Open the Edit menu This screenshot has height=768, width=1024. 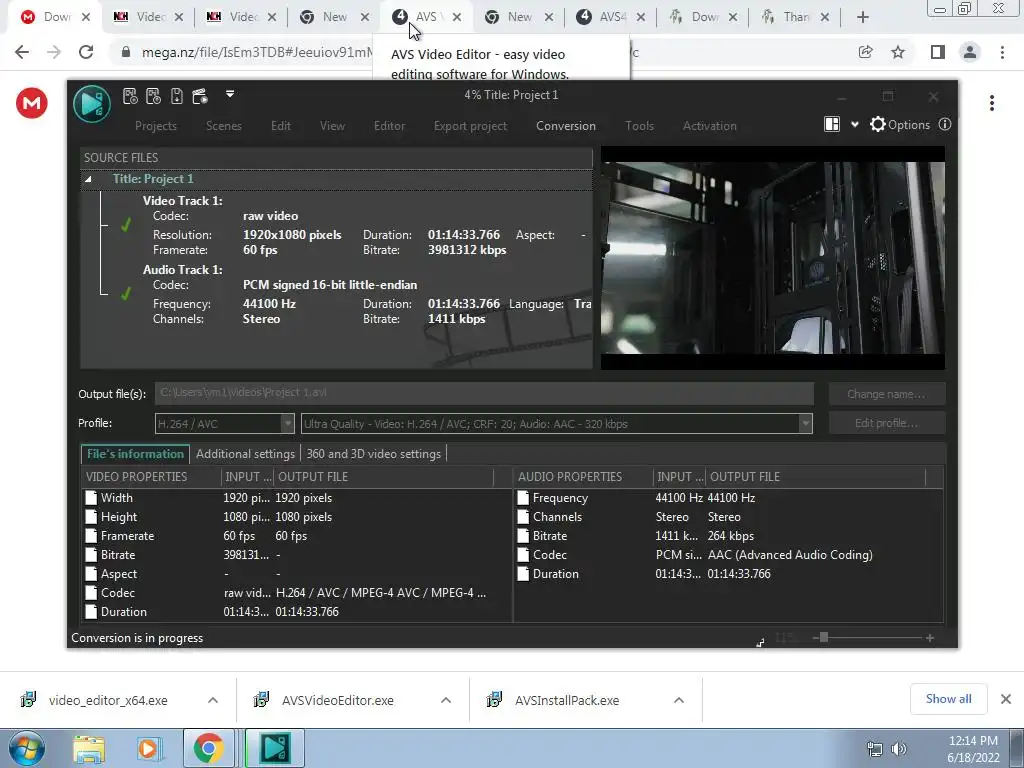[x=281, y=126]
